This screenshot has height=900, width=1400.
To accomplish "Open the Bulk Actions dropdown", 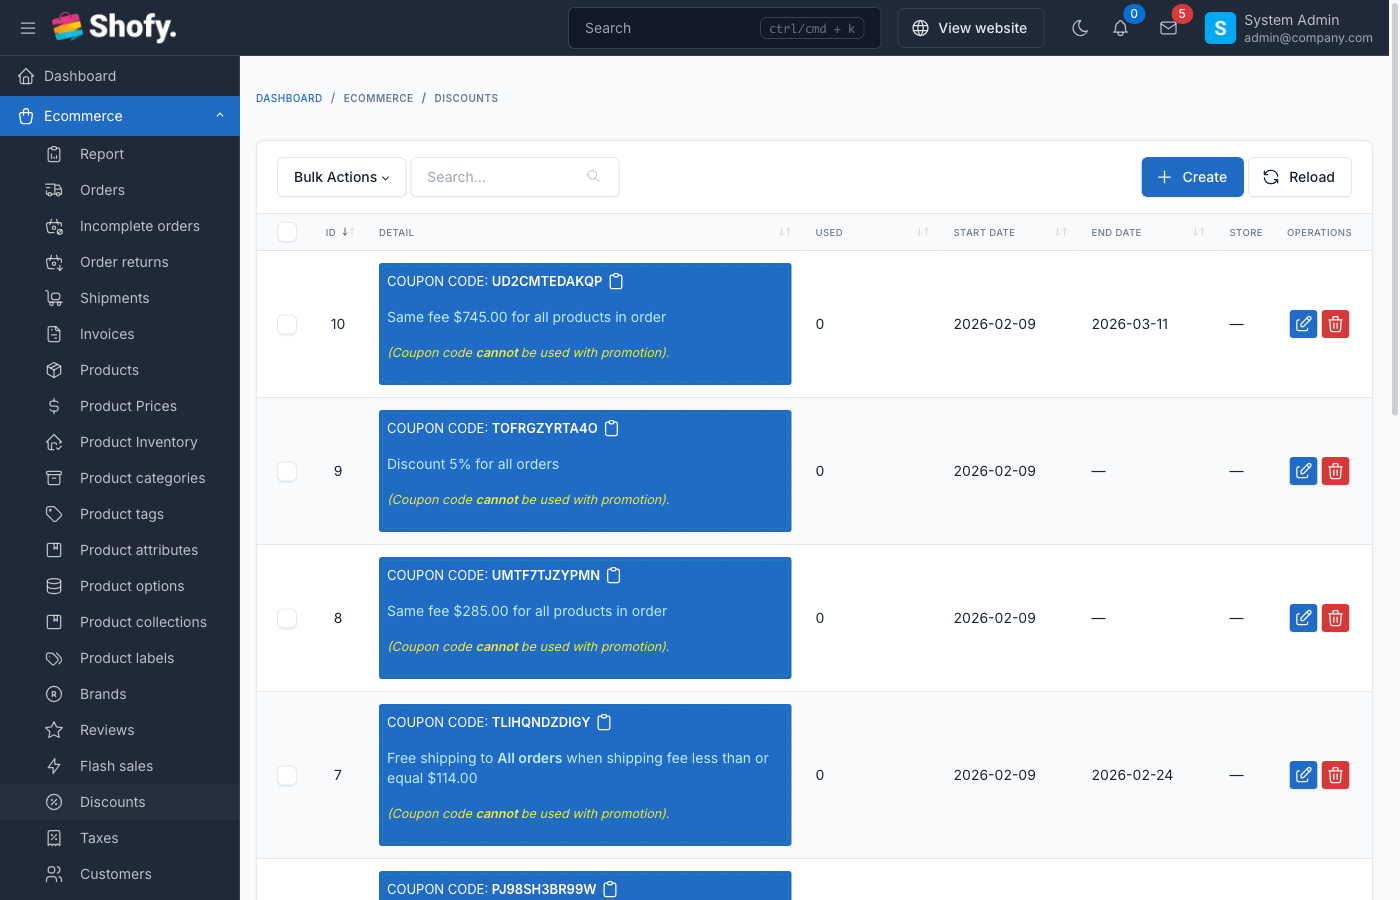I will pyautogui.click(x=341, y=177).
